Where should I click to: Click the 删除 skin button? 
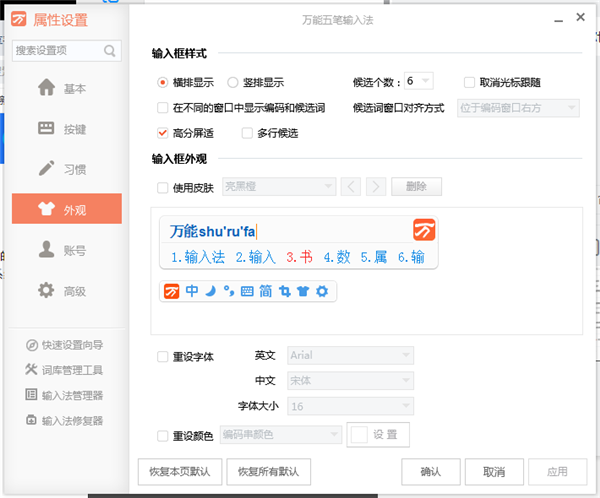[416, 186]
